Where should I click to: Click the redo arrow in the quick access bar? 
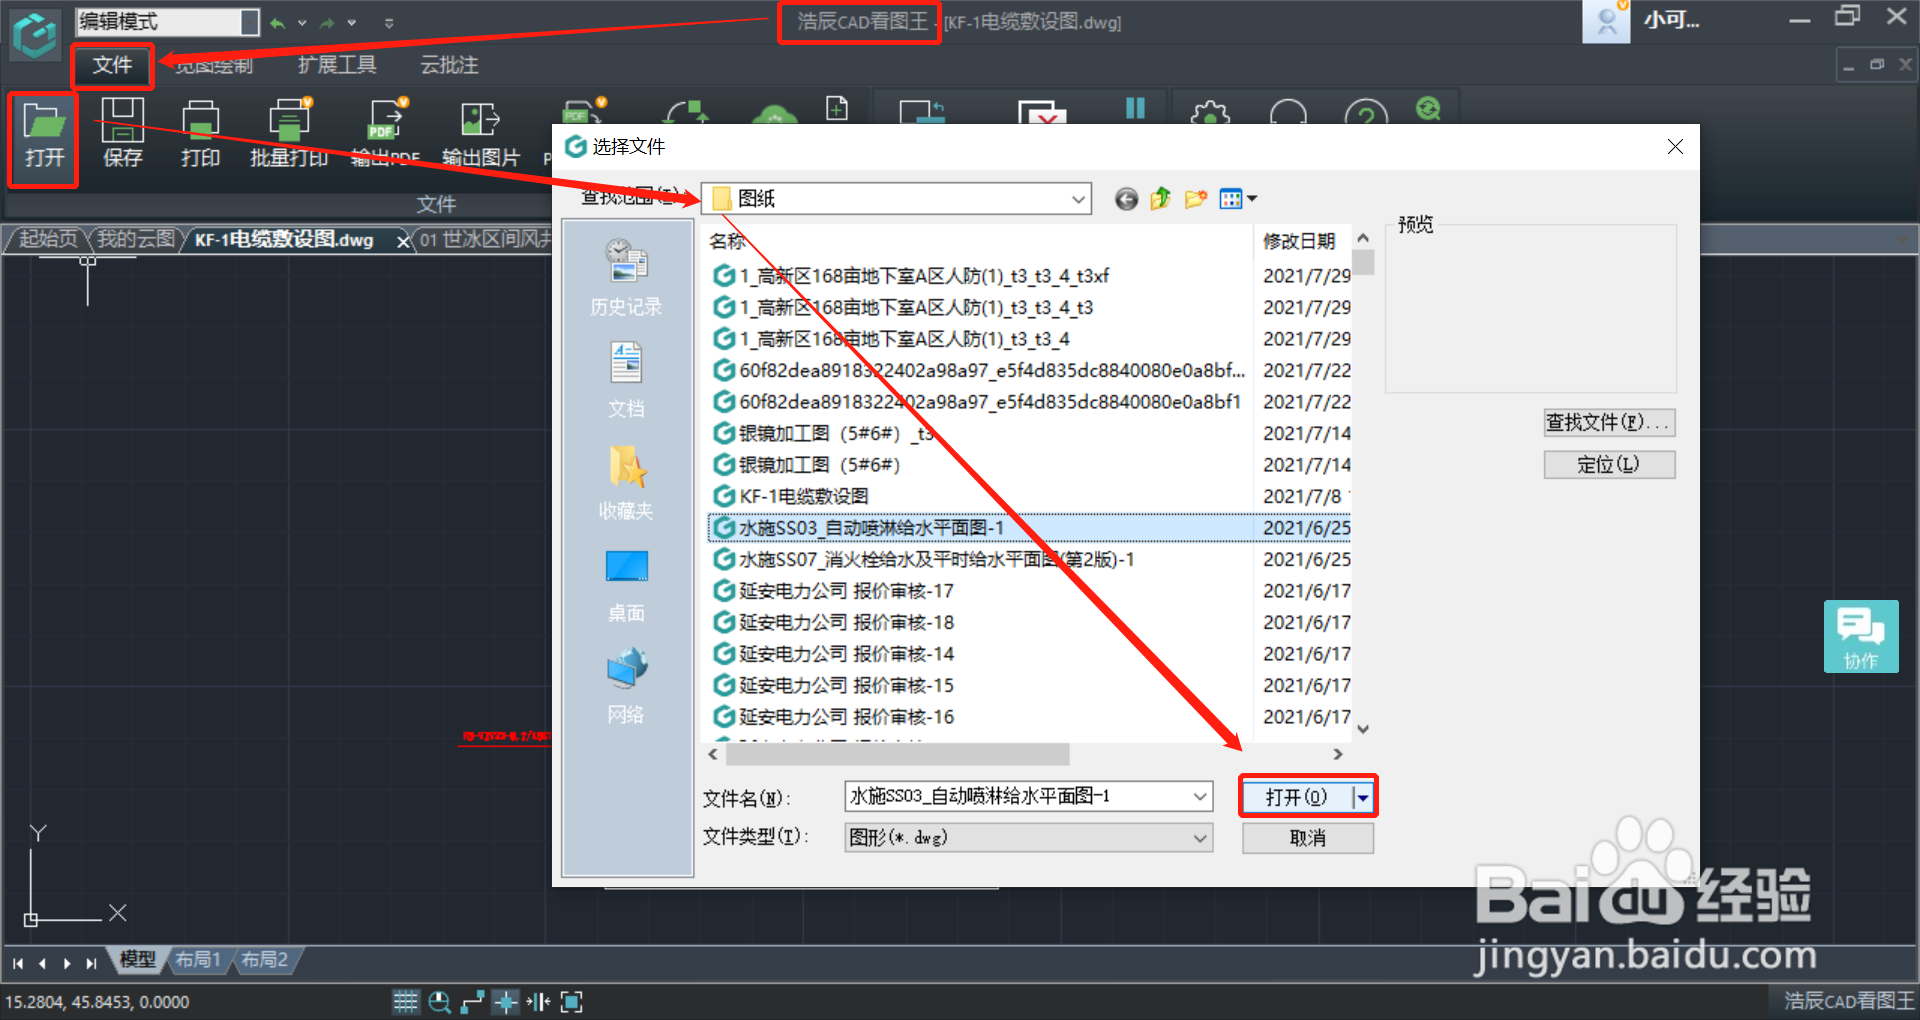pos(327,22)
